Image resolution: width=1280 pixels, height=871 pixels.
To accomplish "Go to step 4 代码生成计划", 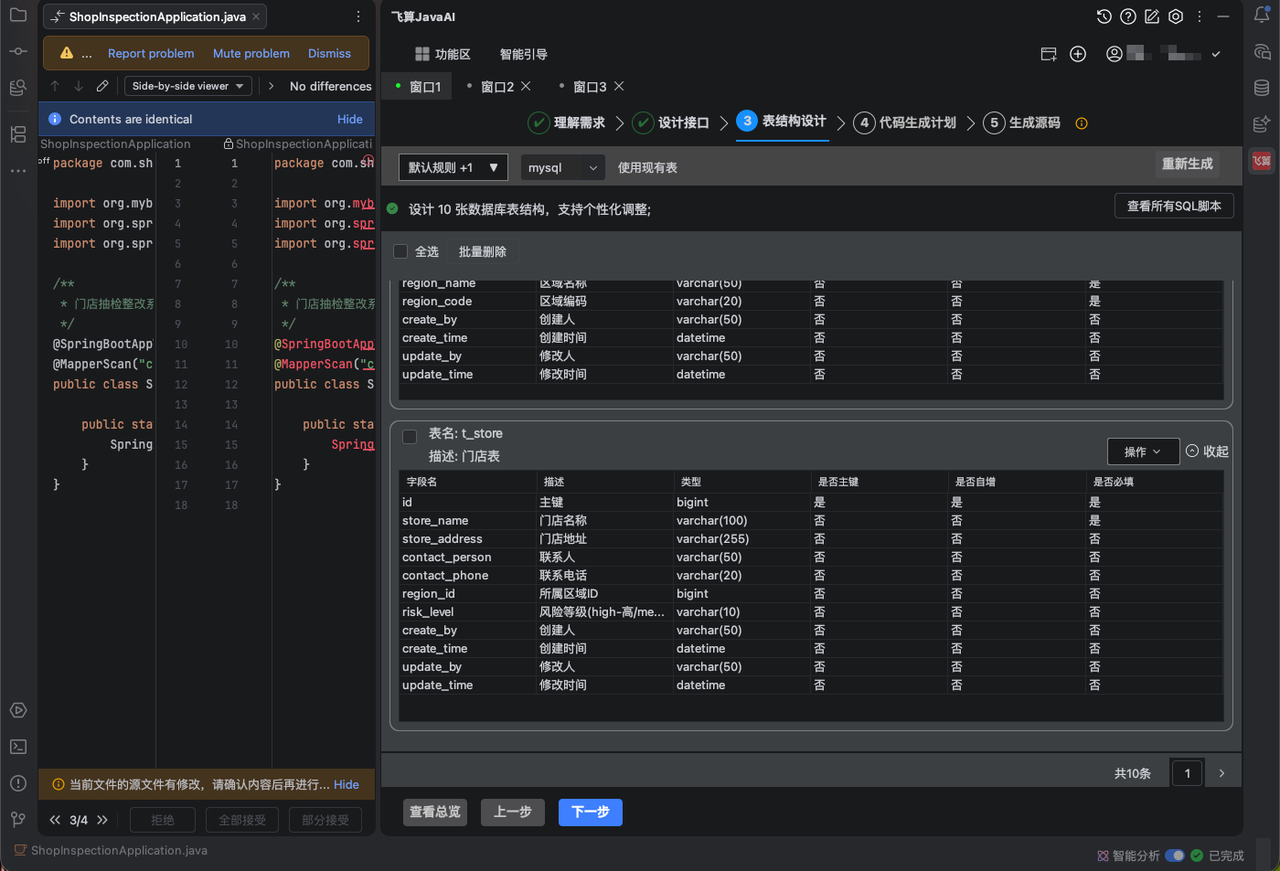I will pos(906,123).
